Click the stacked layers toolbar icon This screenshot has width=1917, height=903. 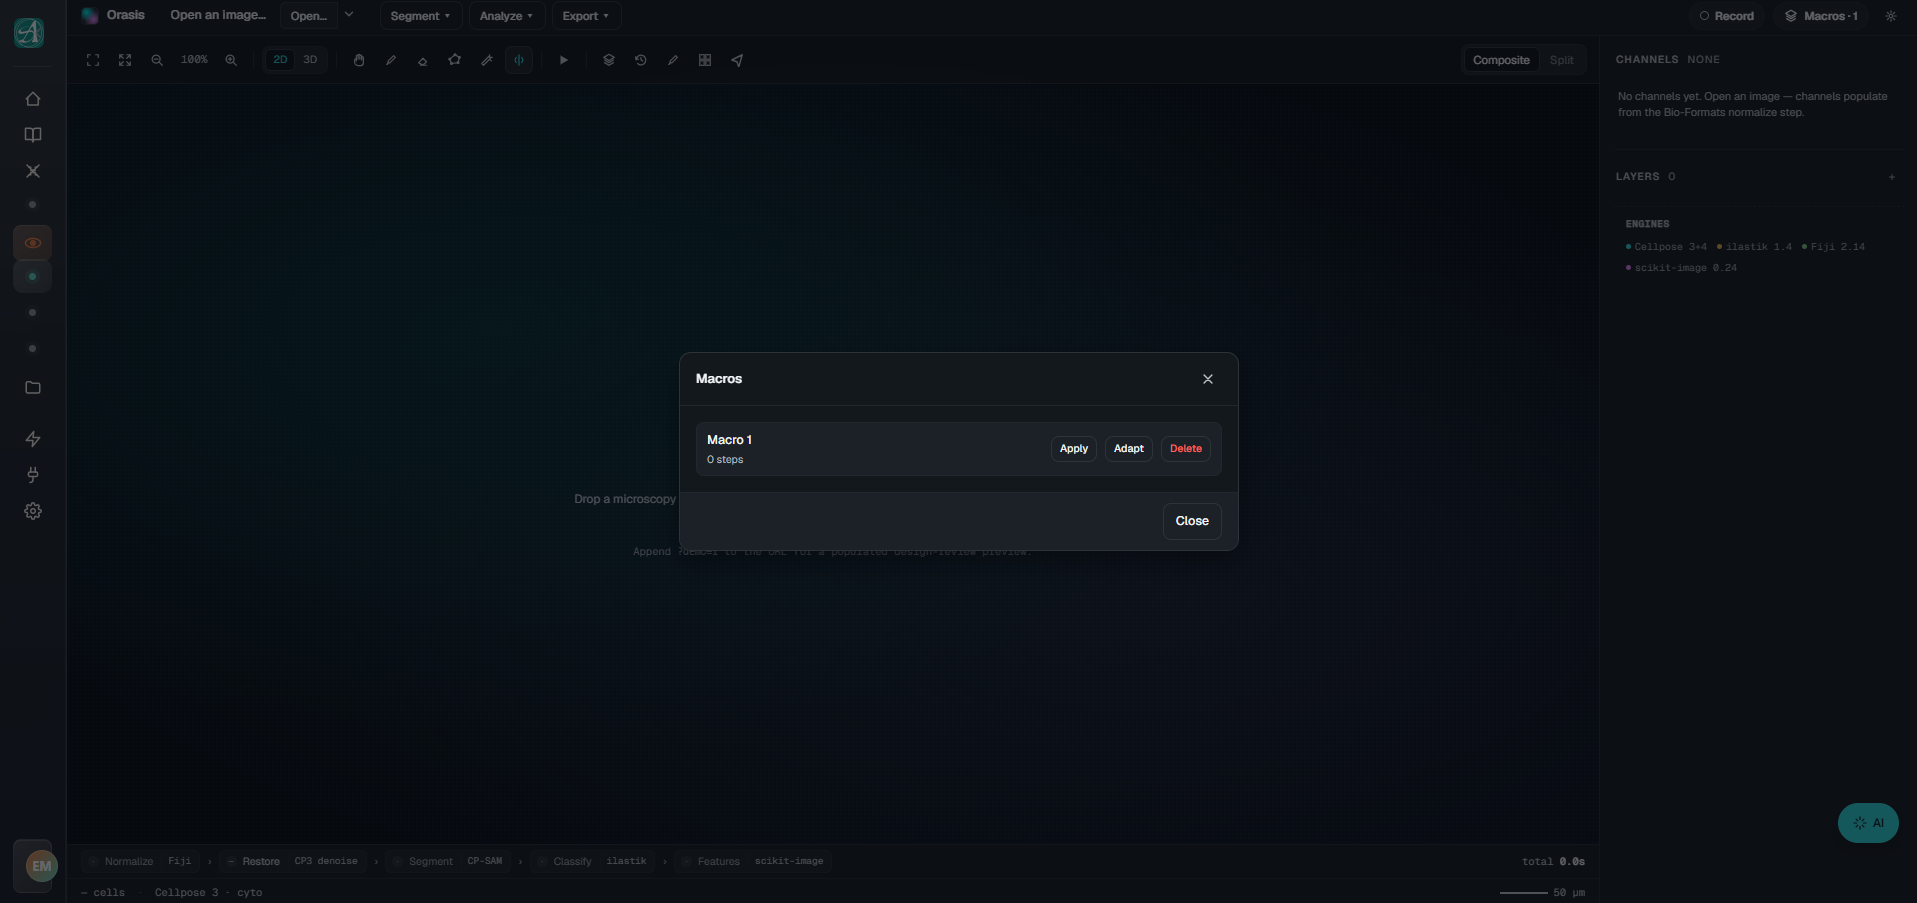(x=609, y=60)
